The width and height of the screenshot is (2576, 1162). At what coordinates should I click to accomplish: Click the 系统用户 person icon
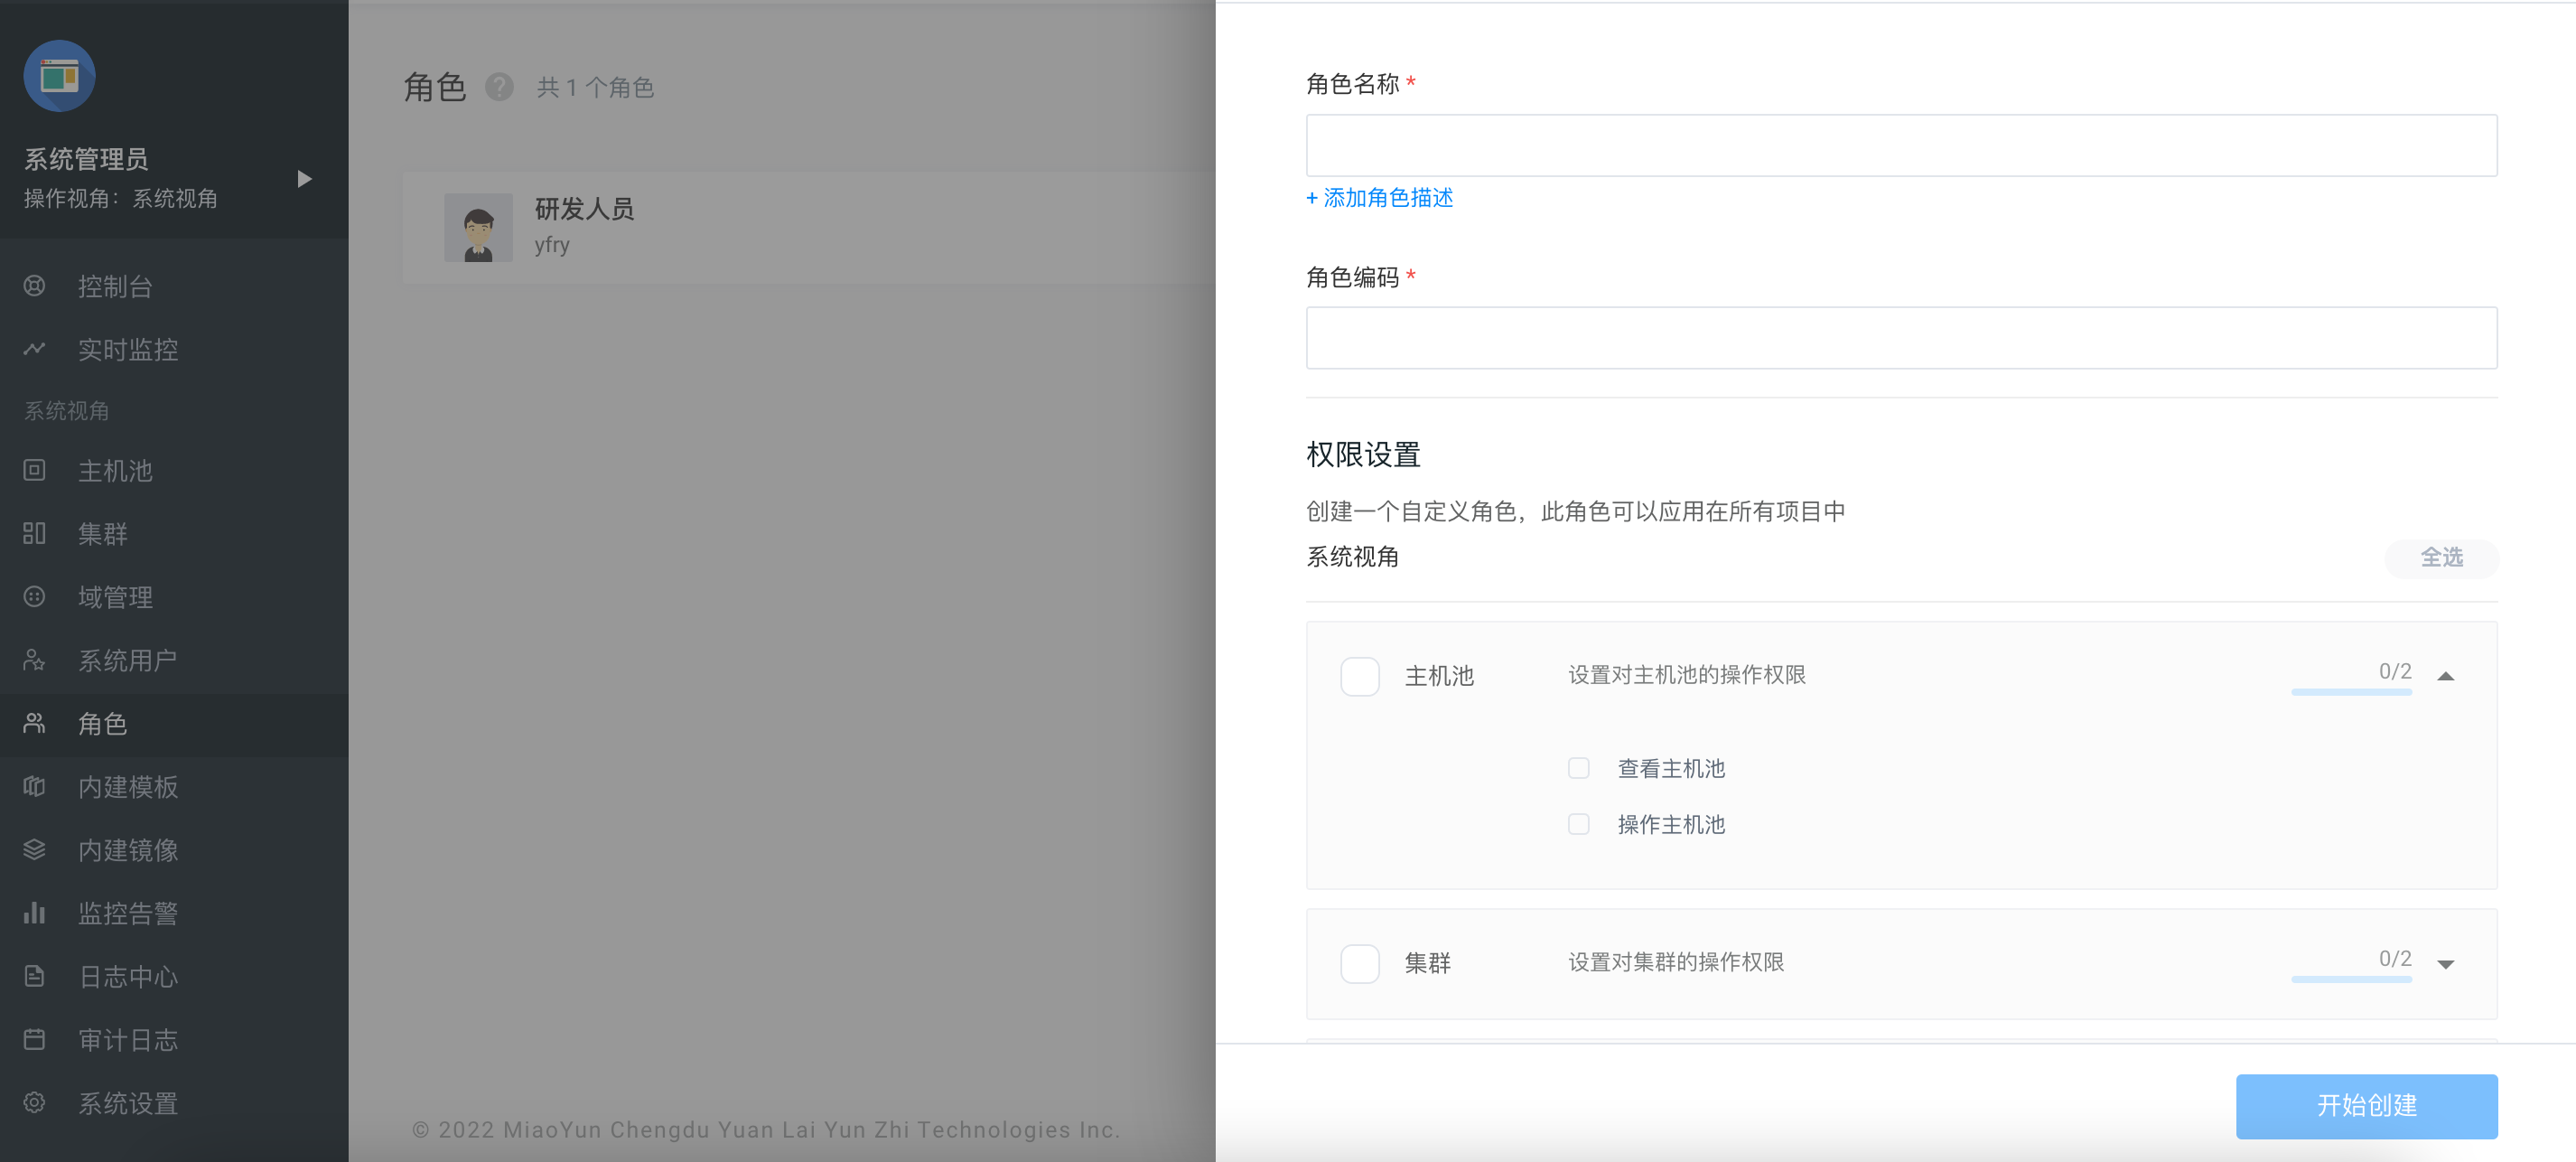click(34, 660)
